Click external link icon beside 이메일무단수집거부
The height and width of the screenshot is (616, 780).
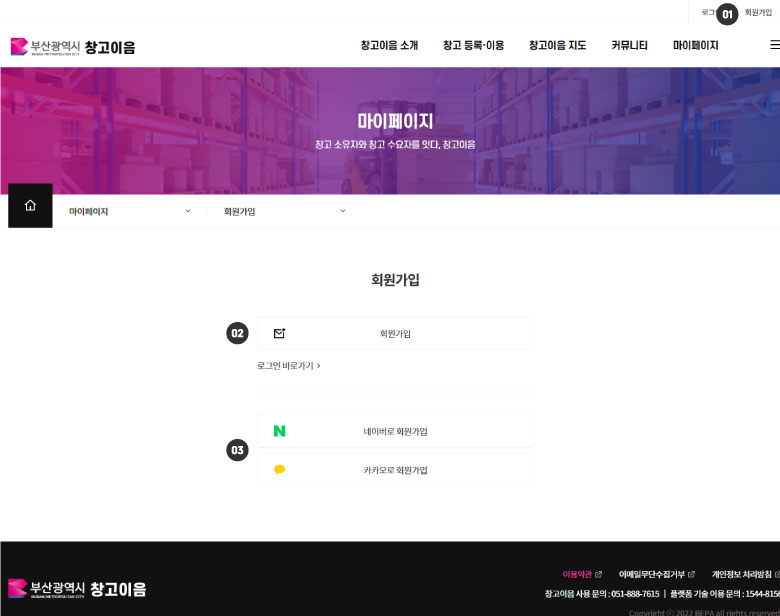(691, 574)
